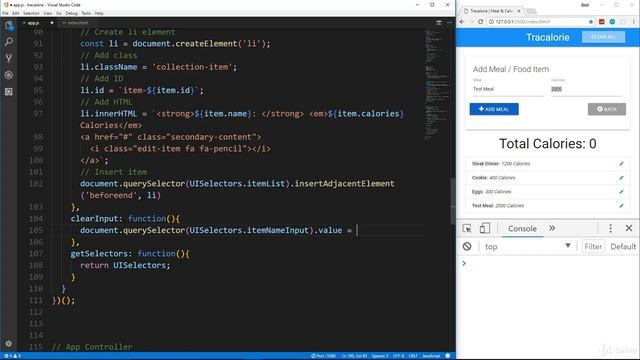Click the console Filter input
Screen dimensions: 640x360
pos(593,247)
